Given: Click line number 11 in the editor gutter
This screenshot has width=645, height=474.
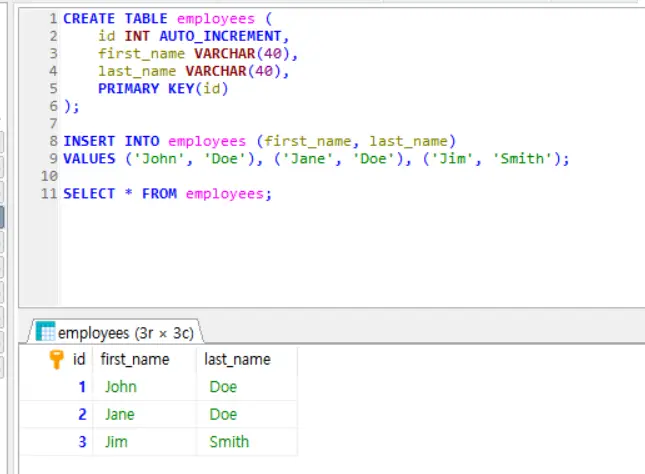Looking at the screenshot, I should click(x=49, y=193).
